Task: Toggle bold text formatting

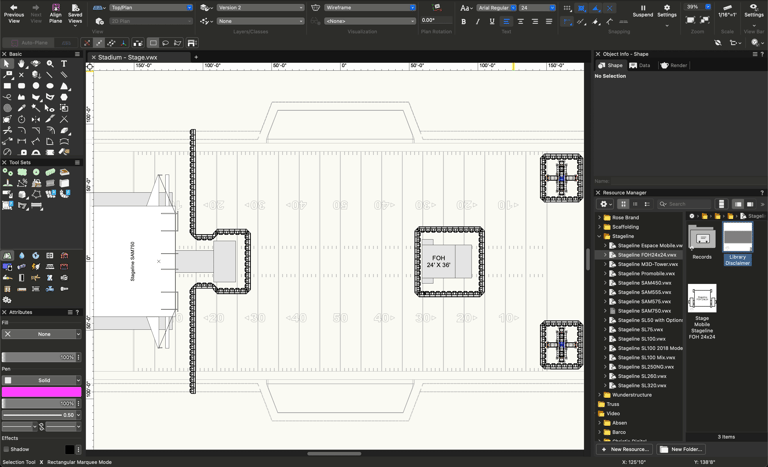Action: [463, 22]
